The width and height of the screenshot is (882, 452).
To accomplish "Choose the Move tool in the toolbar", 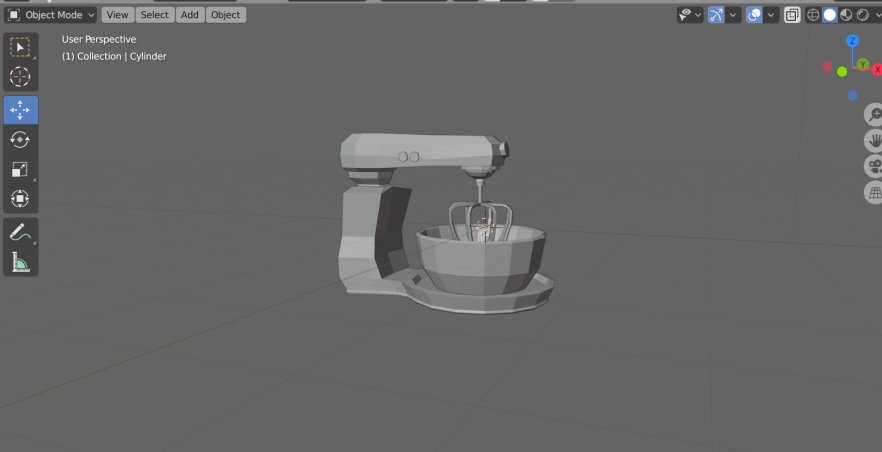I will click(20, 110).
